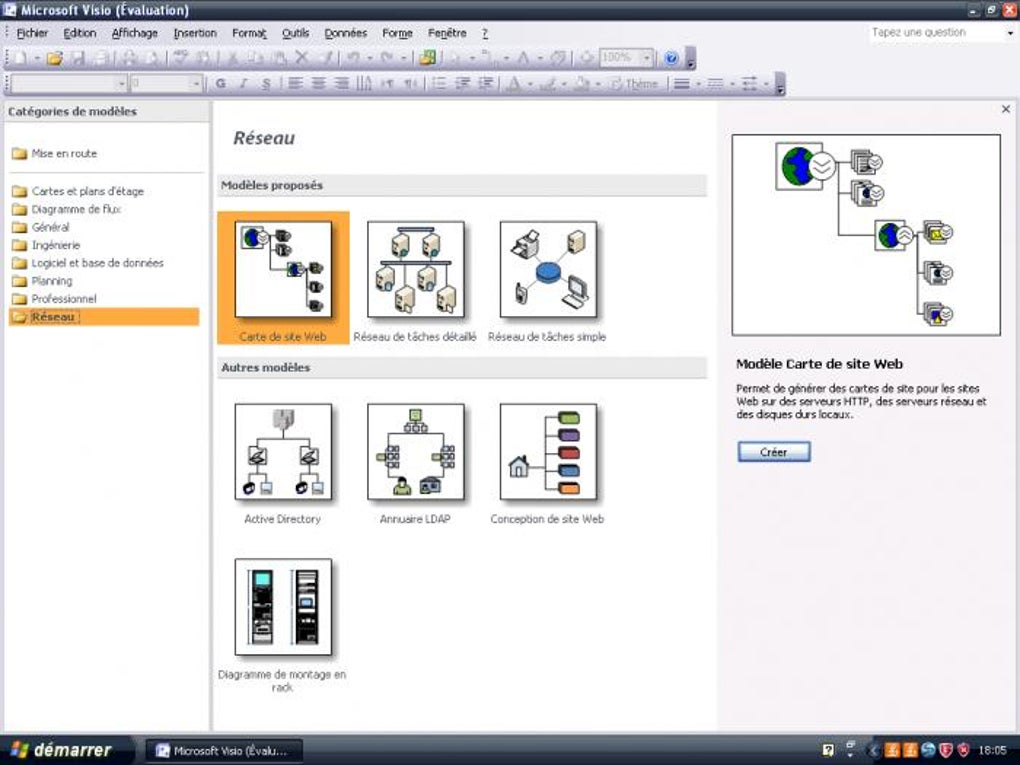The height and width of the screenshot is (765, 1020).
Task: Open the Fichier menu
Action: (32, 33)
